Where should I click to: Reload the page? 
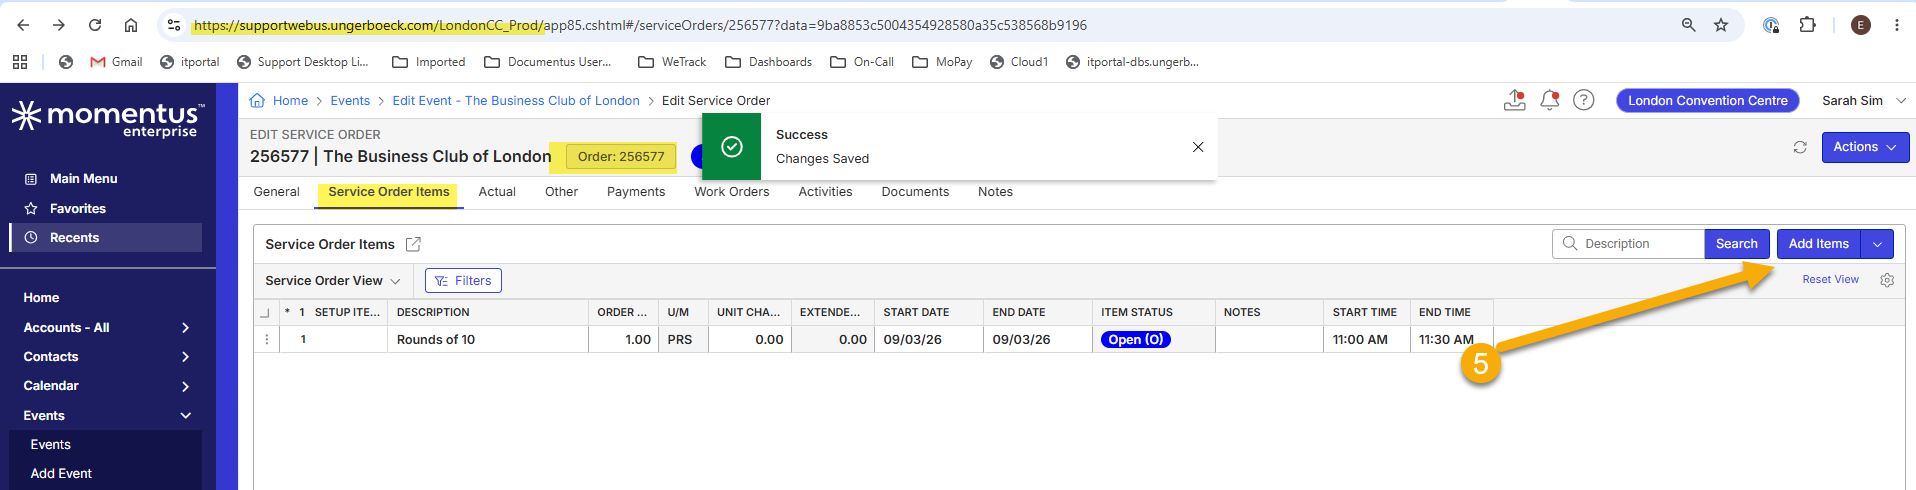pyautogui.click(x=95, y=25)
